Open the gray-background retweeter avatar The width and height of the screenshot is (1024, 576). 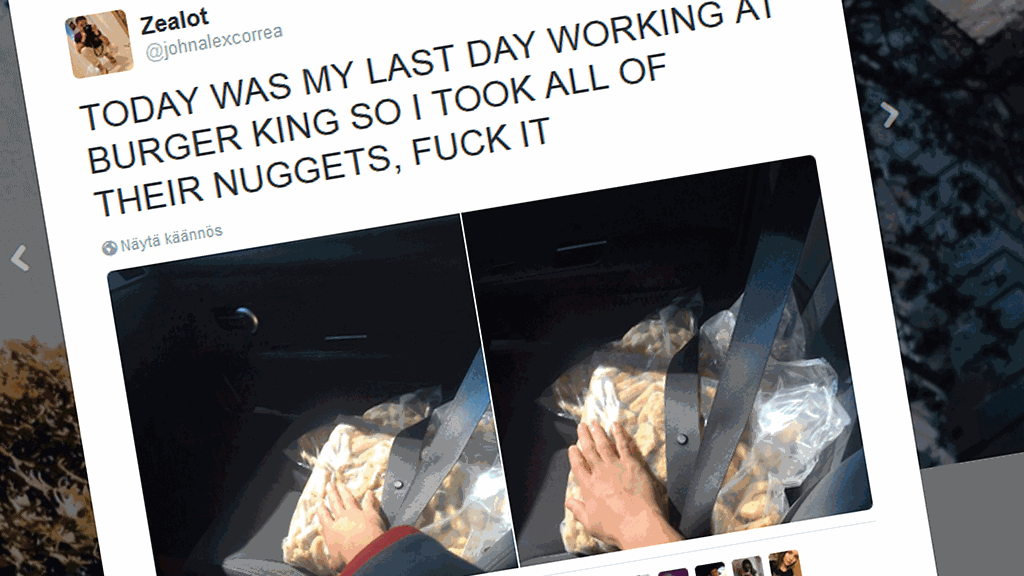[x=748, y=566]
